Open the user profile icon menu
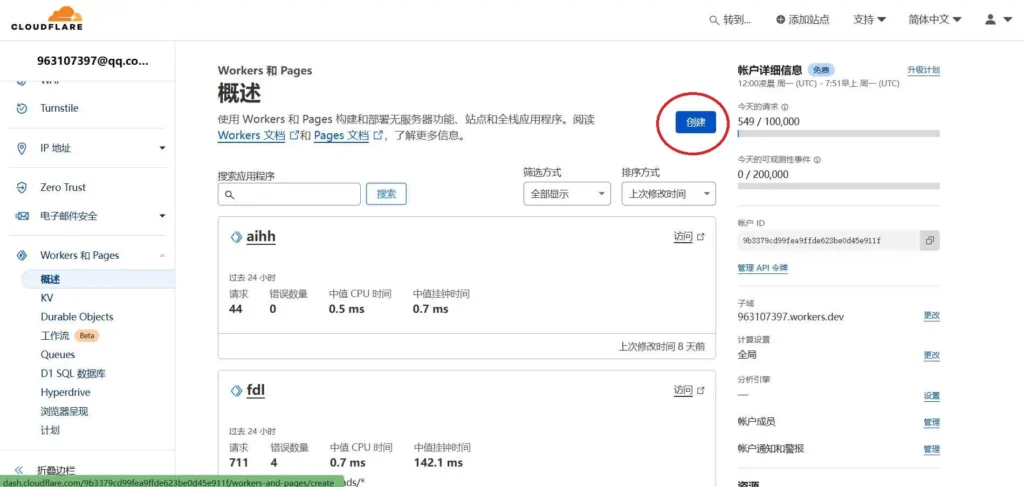The width and height of the screenshot is (1024, 487). (997, 19)
